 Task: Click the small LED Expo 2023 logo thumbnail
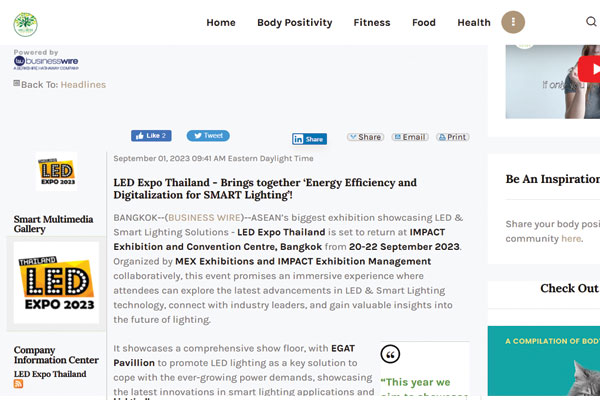57,171
